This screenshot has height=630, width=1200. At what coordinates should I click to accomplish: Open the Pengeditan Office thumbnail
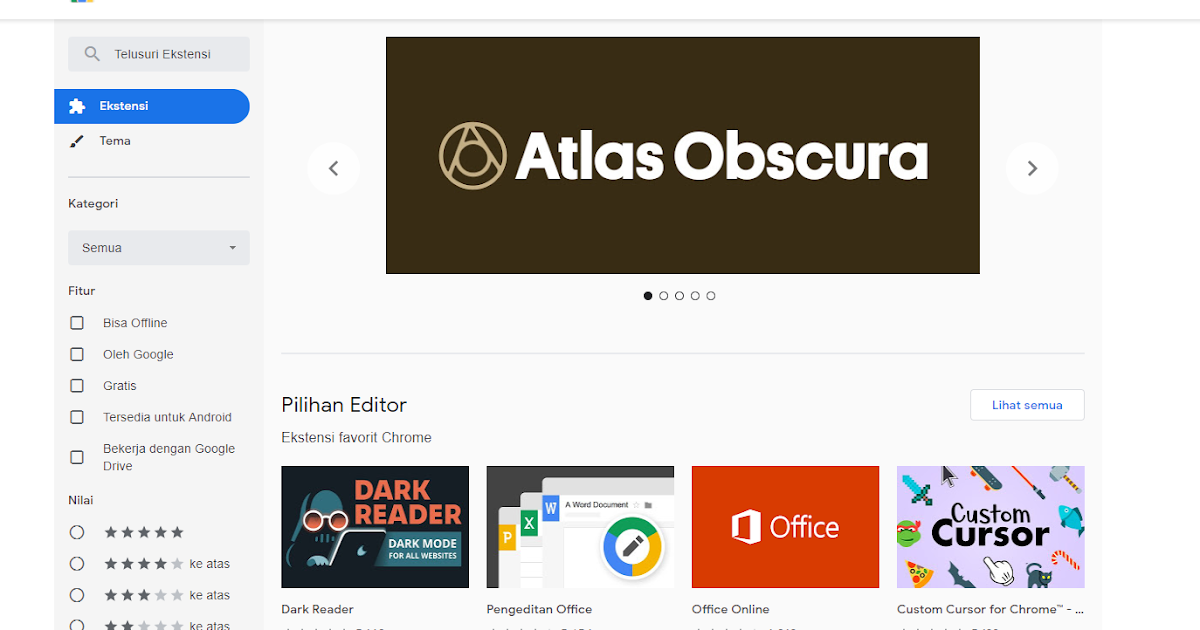(580, 527)
